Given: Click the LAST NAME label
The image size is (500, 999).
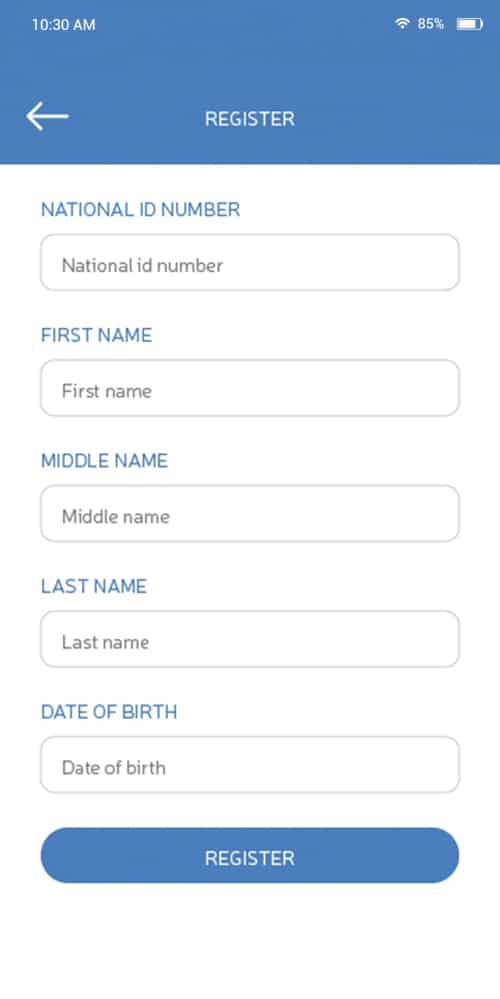Looking at the screenshot, I should click(94, 586).
